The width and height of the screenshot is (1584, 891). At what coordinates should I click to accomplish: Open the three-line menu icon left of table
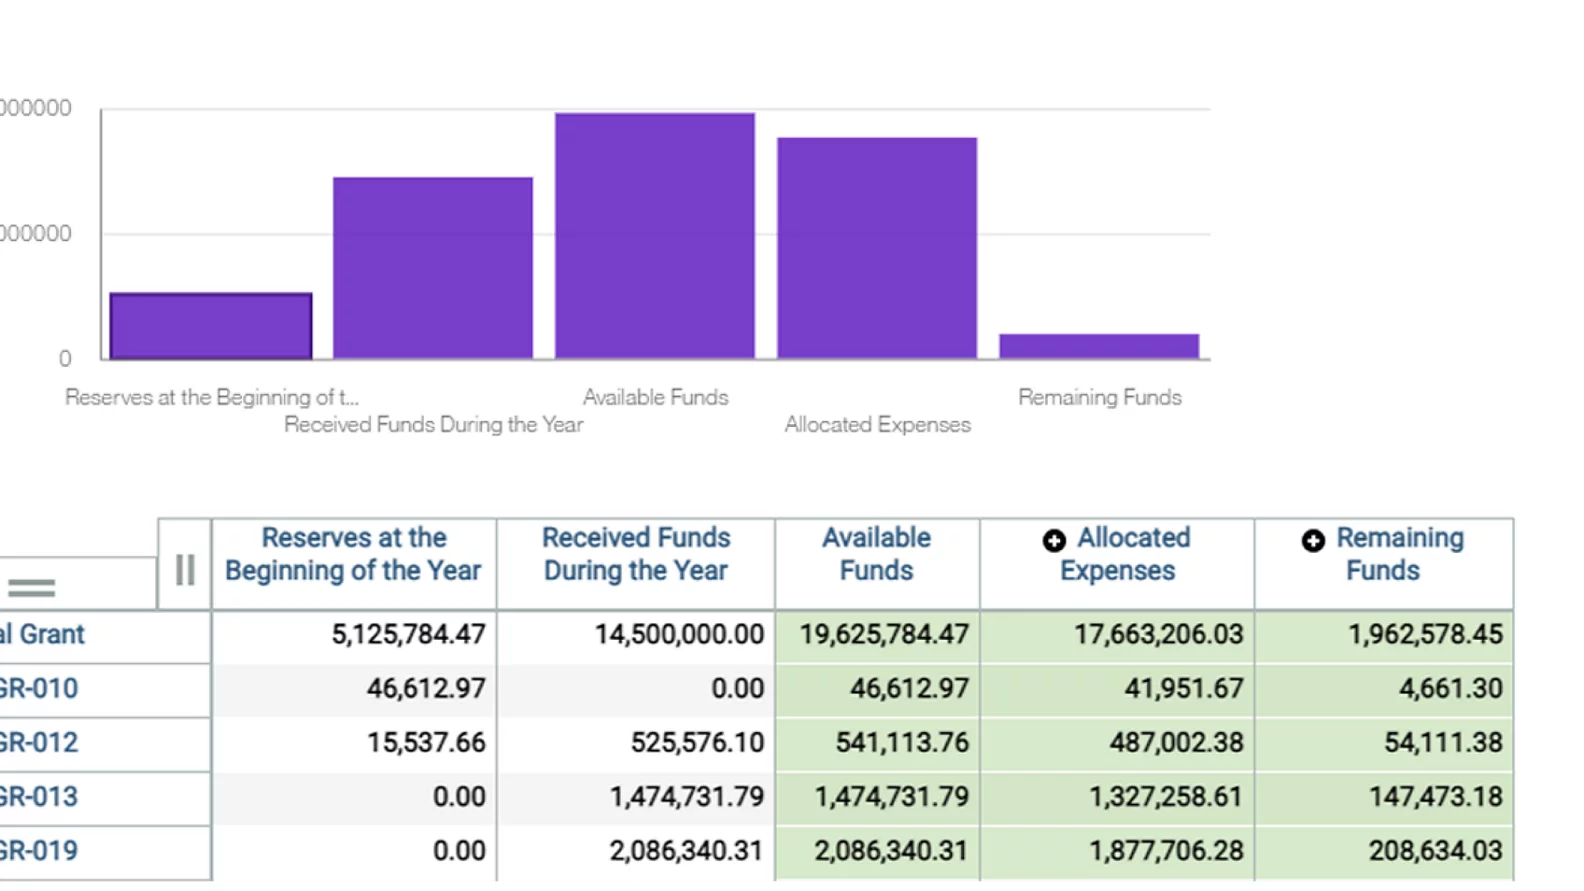(31, 588)
